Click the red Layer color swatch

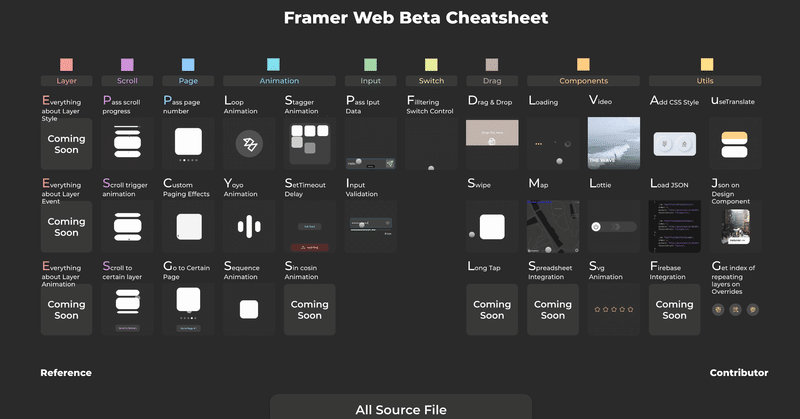tap(66, 65)
